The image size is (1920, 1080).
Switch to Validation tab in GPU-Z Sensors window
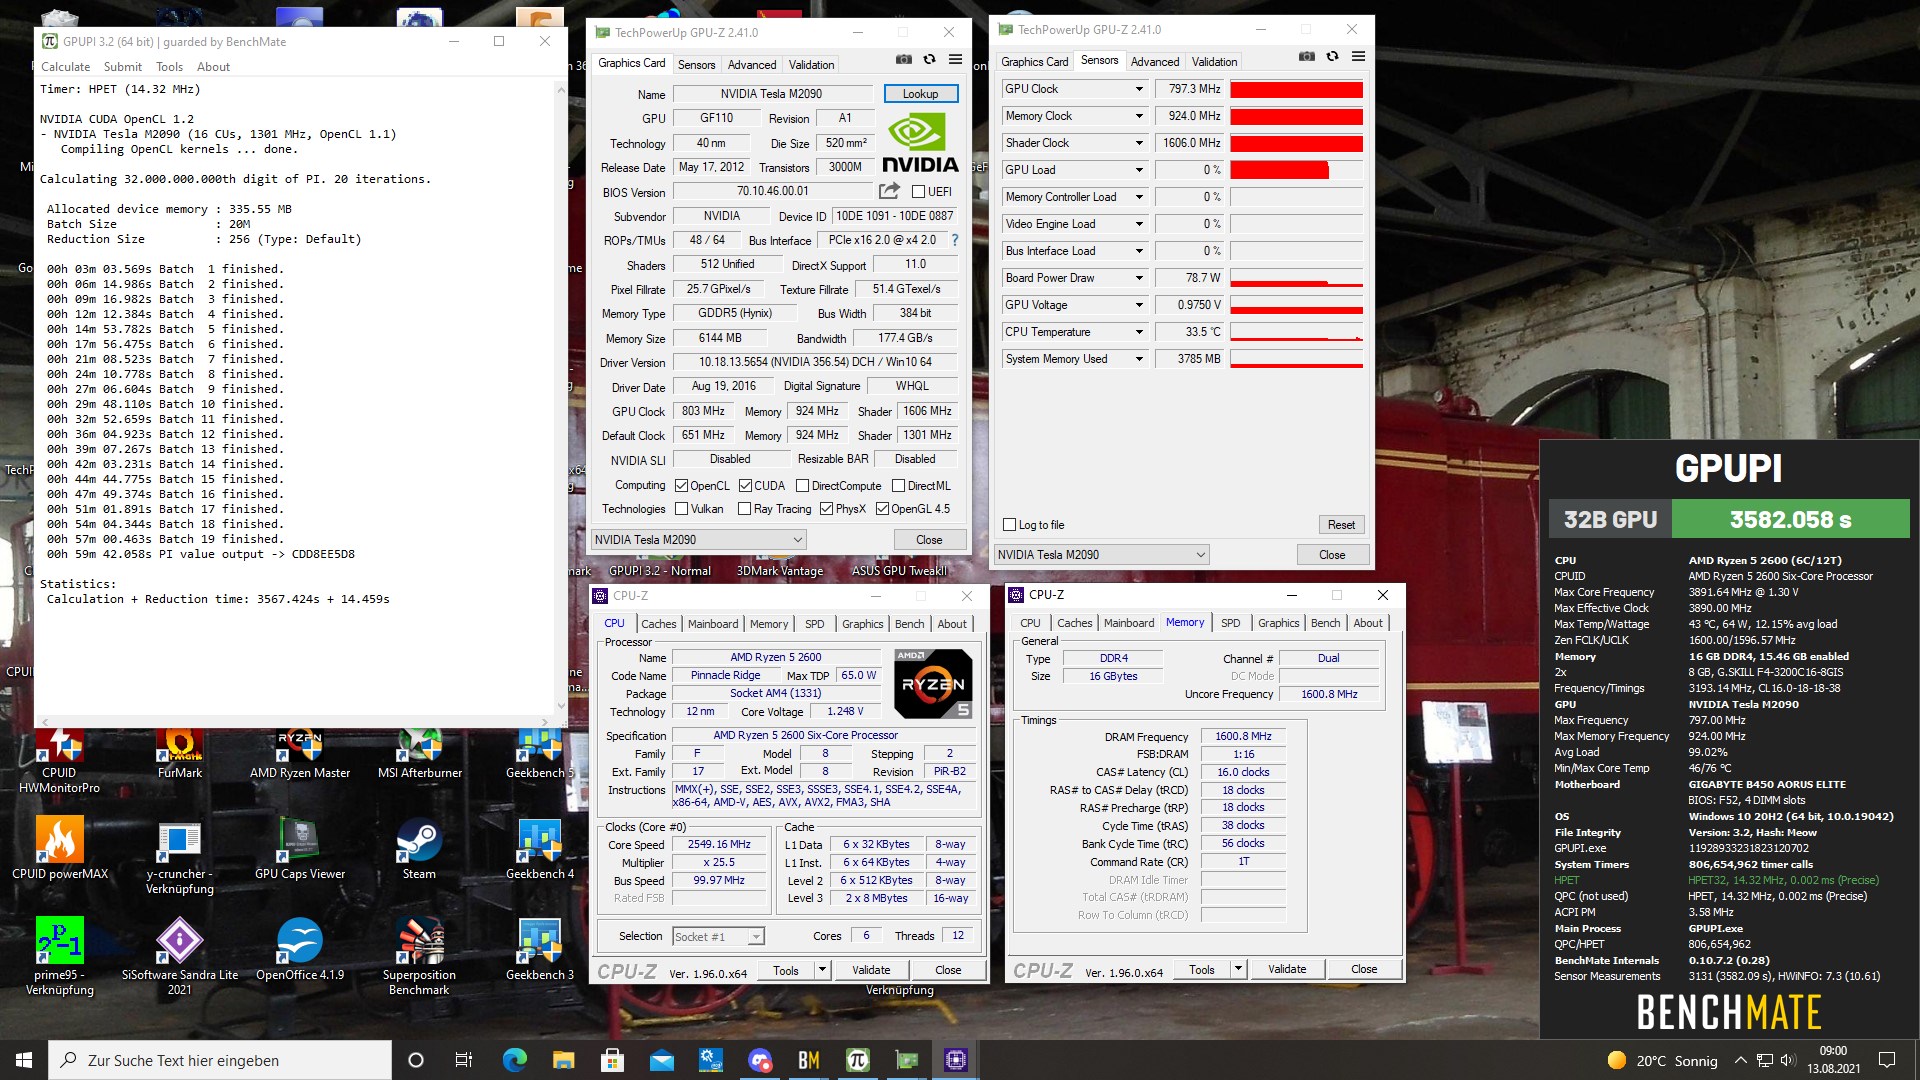tap(1214, 62)
